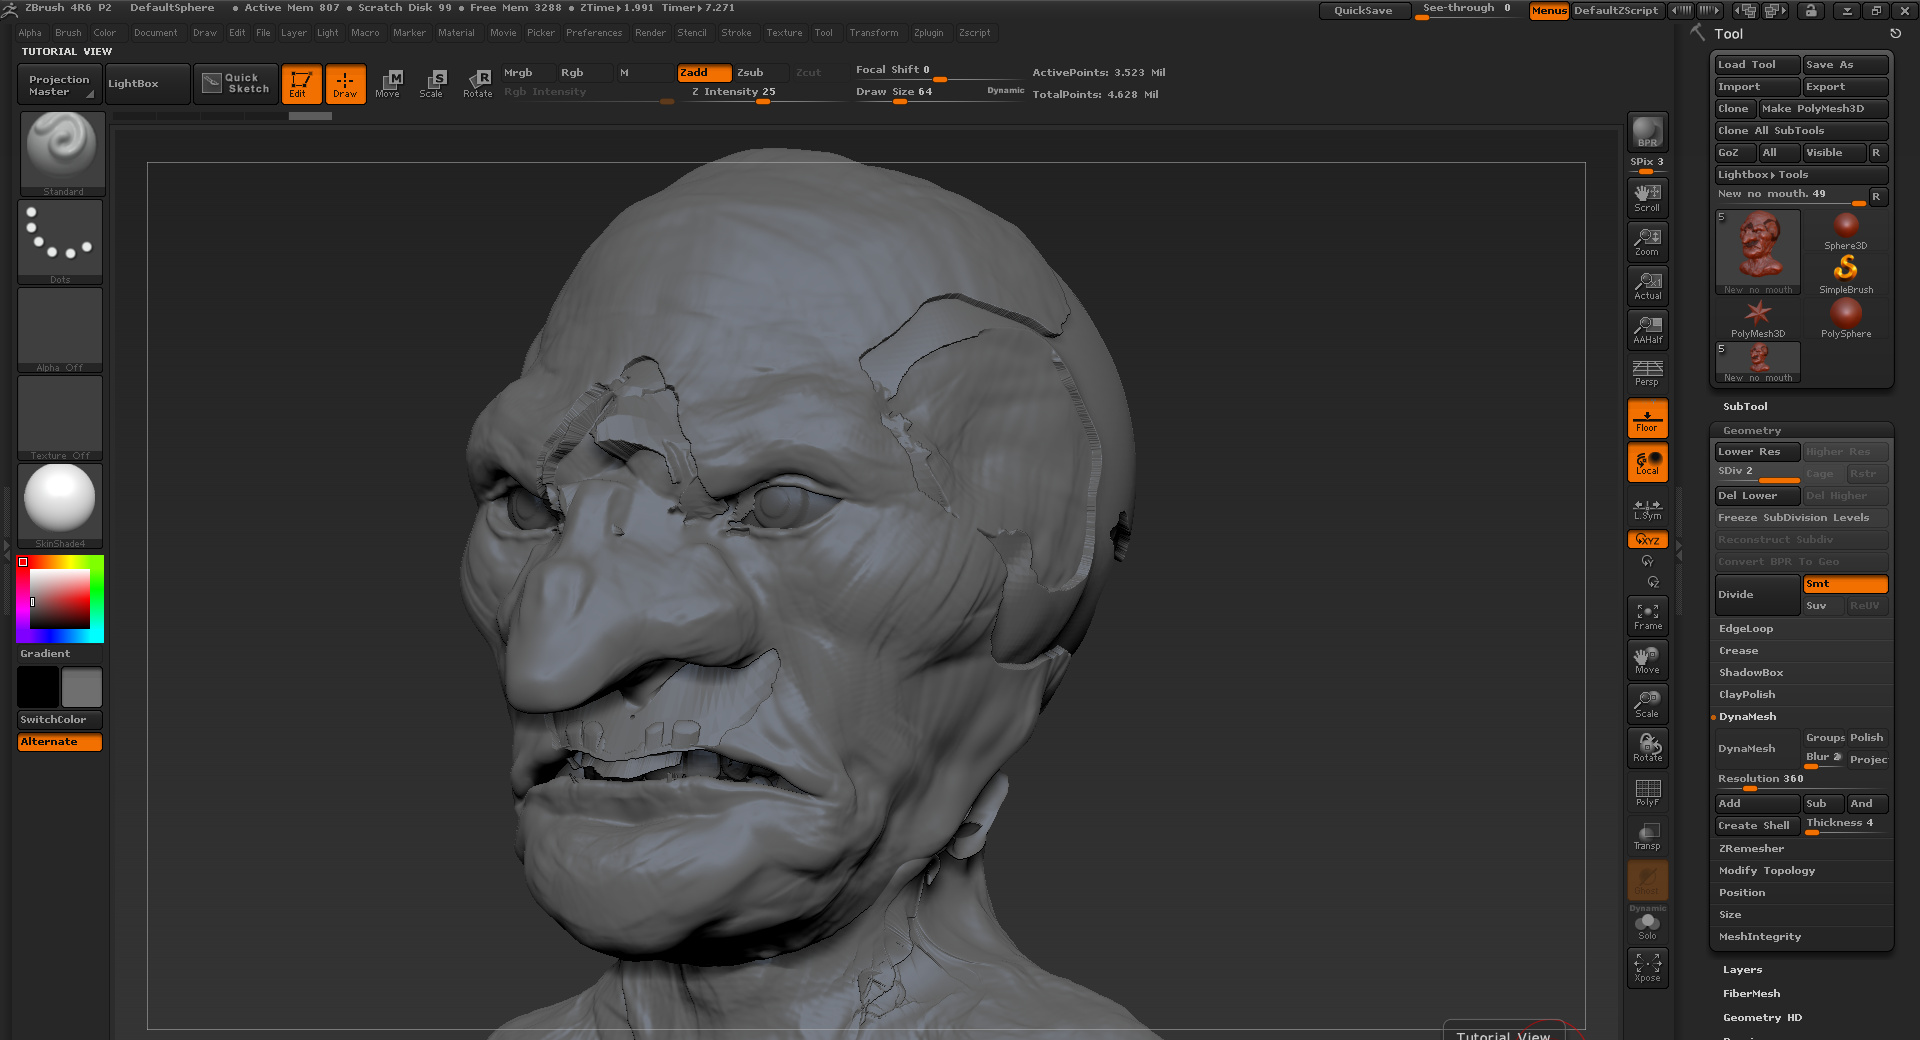Screen dimensions: 1920x1040
Task: Expand the ZRemesher subsection
Action: (x=1751, y=849)
